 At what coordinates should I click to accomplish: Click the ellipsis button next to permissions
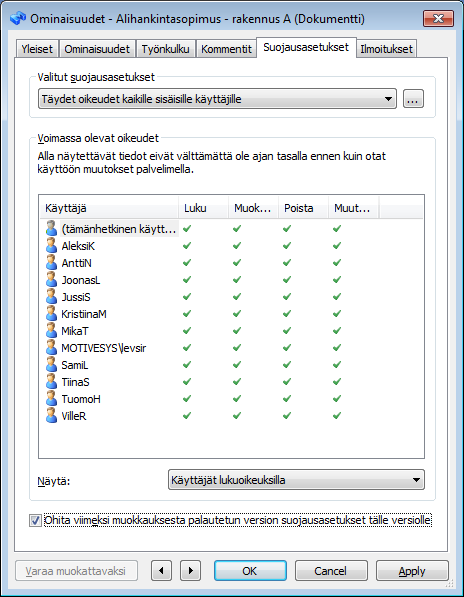[413, 99]
